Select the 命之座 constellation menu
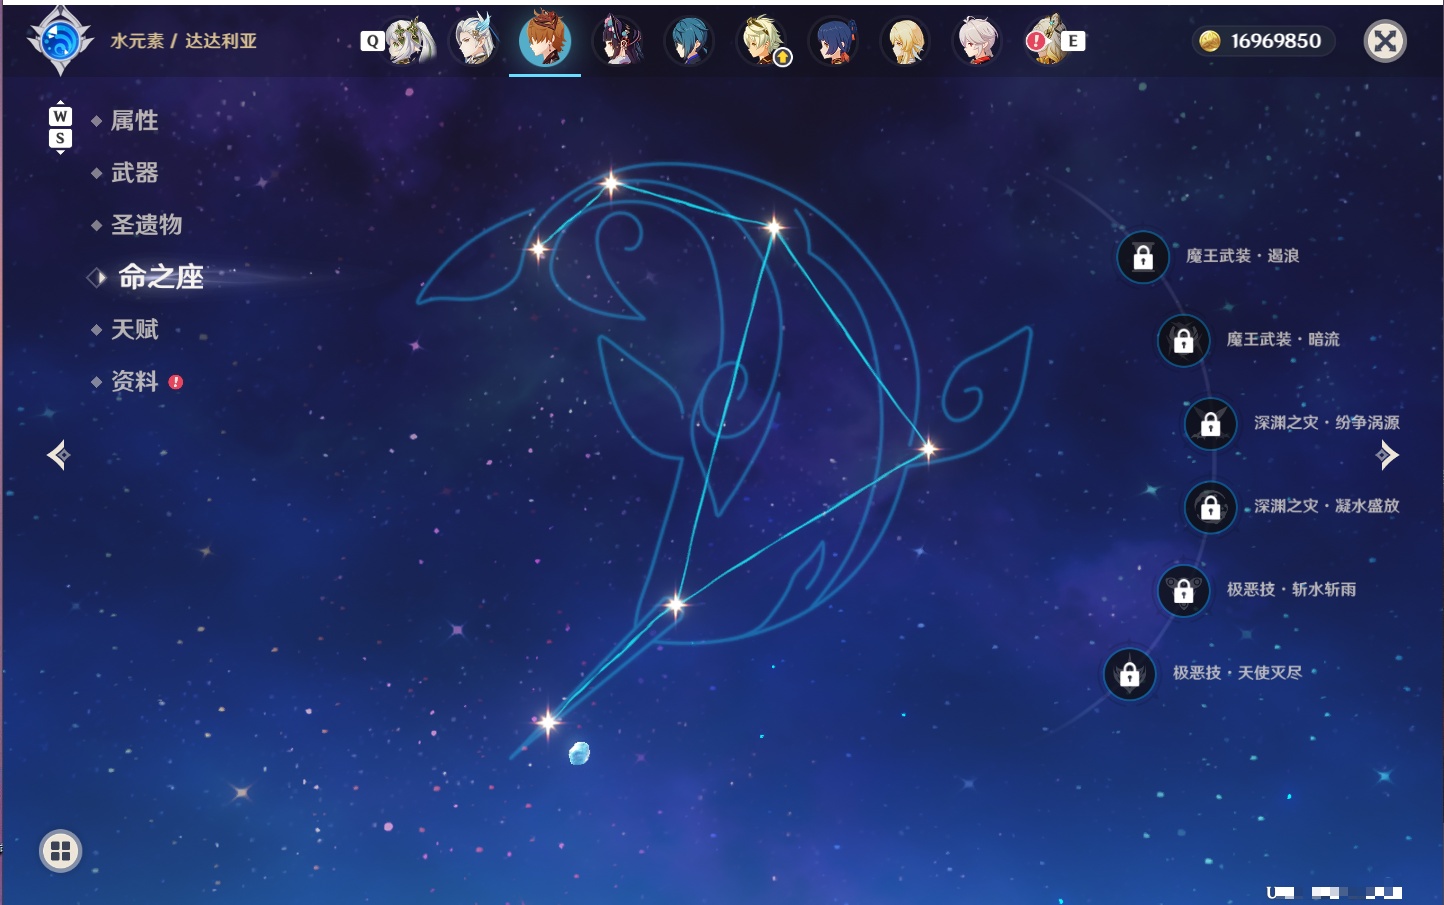The height and width of the screenshot is (905, 1444). pyautogui.click(x=160, y=277)
